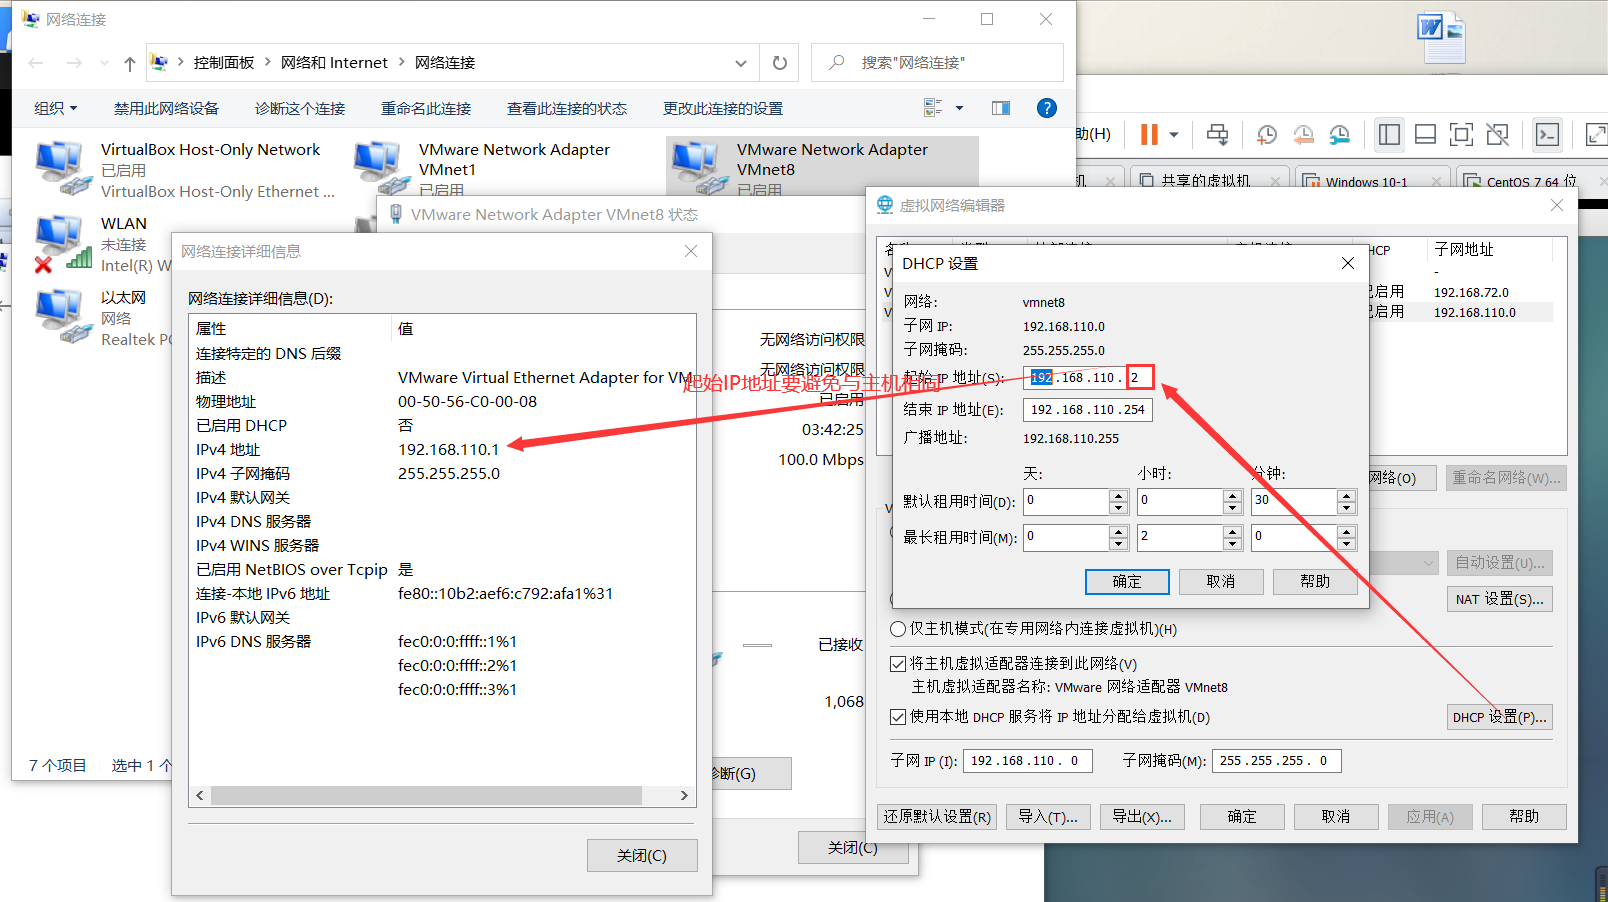The height and width of the screenshot is (902, 1608).
Task: Navigate to 网络和 Internet breadcrumb
Action: (x=334, y=63)
